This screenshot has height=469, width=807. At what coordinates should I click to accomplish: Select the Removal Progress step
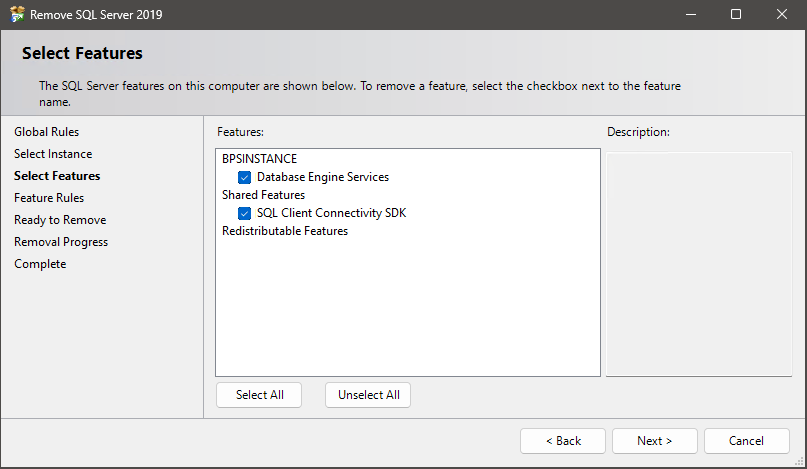(61, 242)
